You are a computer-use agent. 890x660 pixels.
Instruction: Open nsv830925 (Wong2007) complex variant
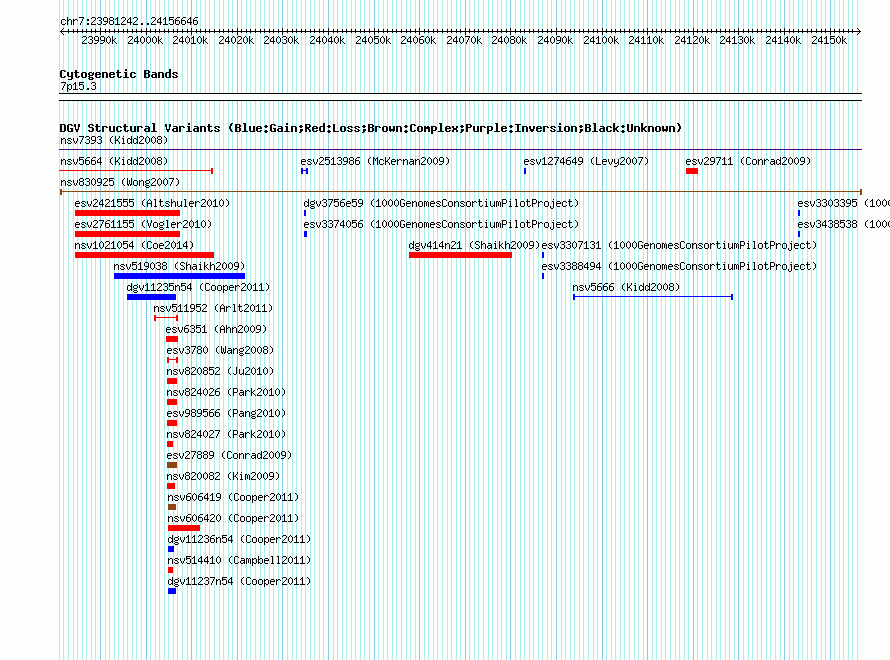click(x=120, y=182)
